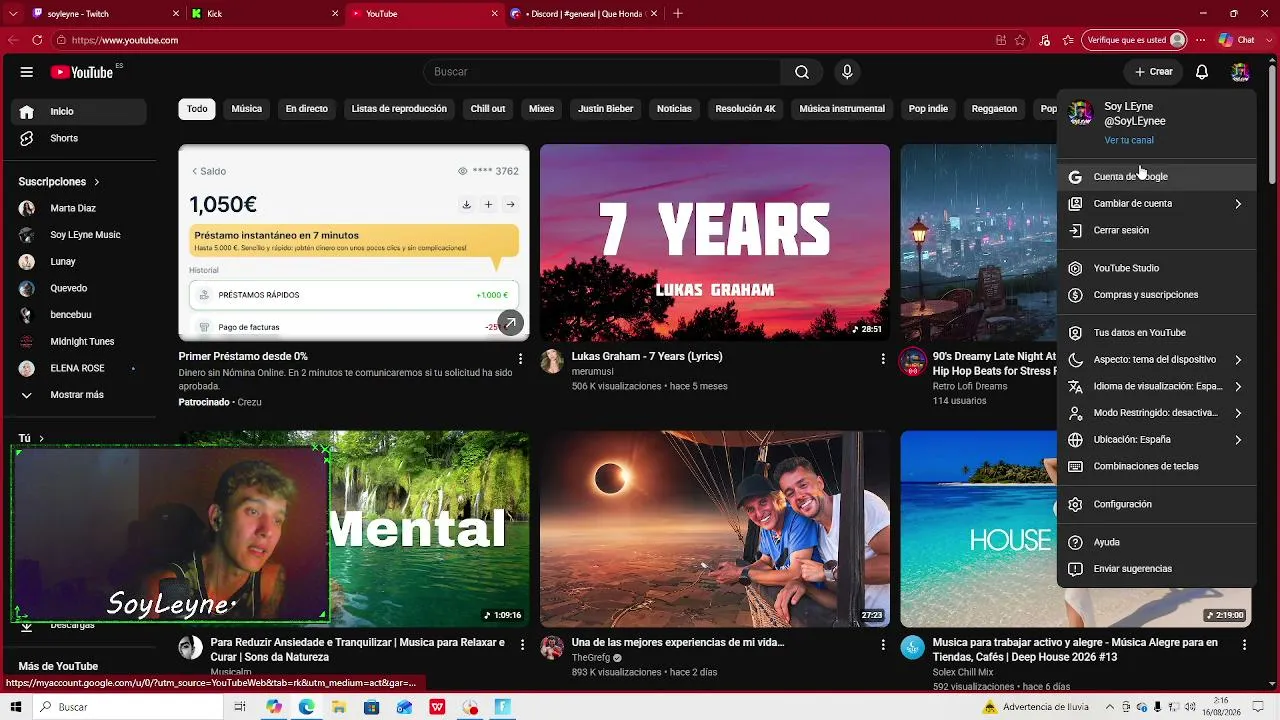Open a new browser tab
The width and height of the screenshot is (1280, 720).
coord(678,14)
